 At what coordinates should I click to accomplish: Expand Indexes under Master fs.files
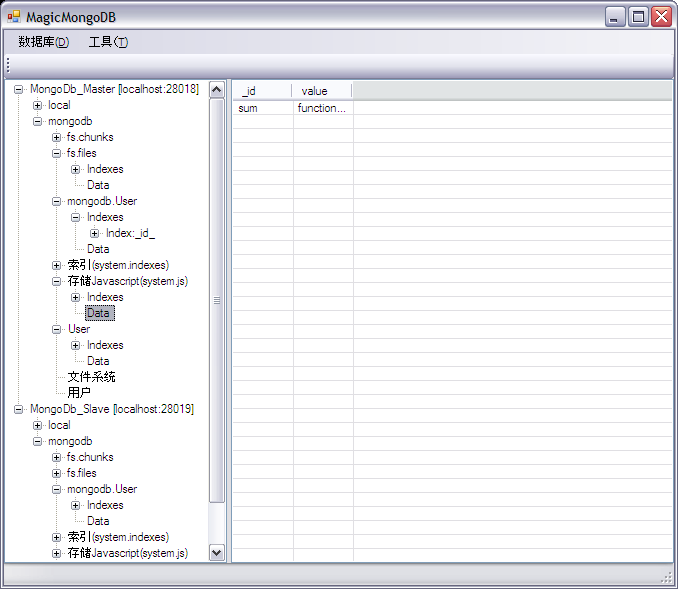[75, 170]
